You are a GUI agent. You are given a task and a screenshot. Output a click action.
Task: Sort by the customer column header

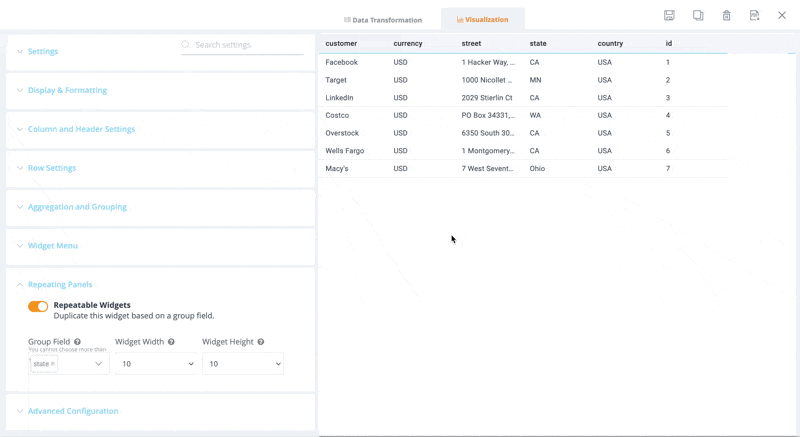pos(341,43)
